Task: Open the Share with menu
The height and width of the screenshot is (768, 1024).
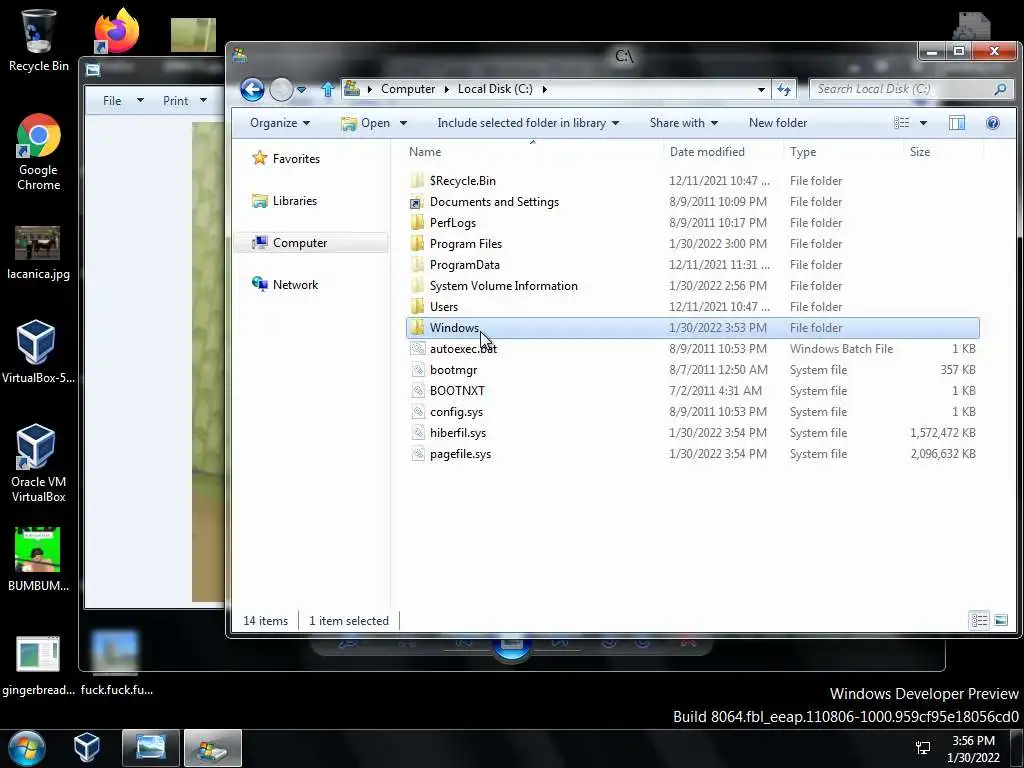Action: coord(684,123)
